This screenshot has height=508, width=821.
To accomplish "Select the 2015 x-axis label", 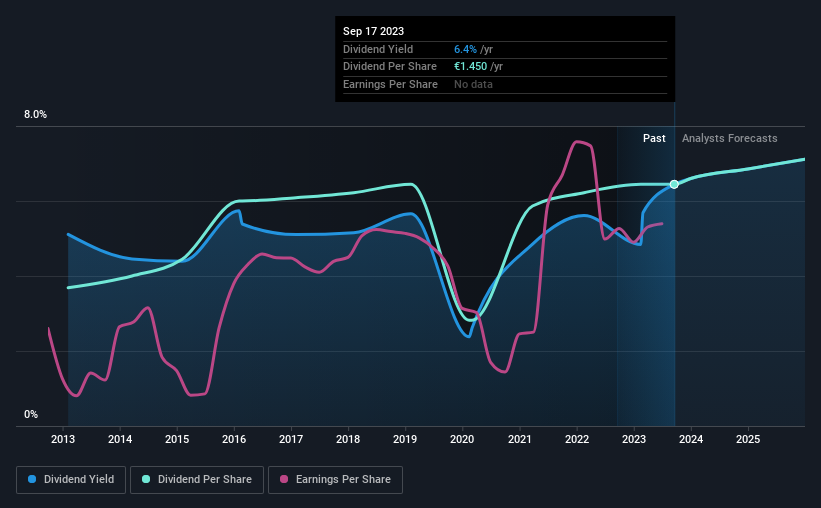I will coord(177,439).
